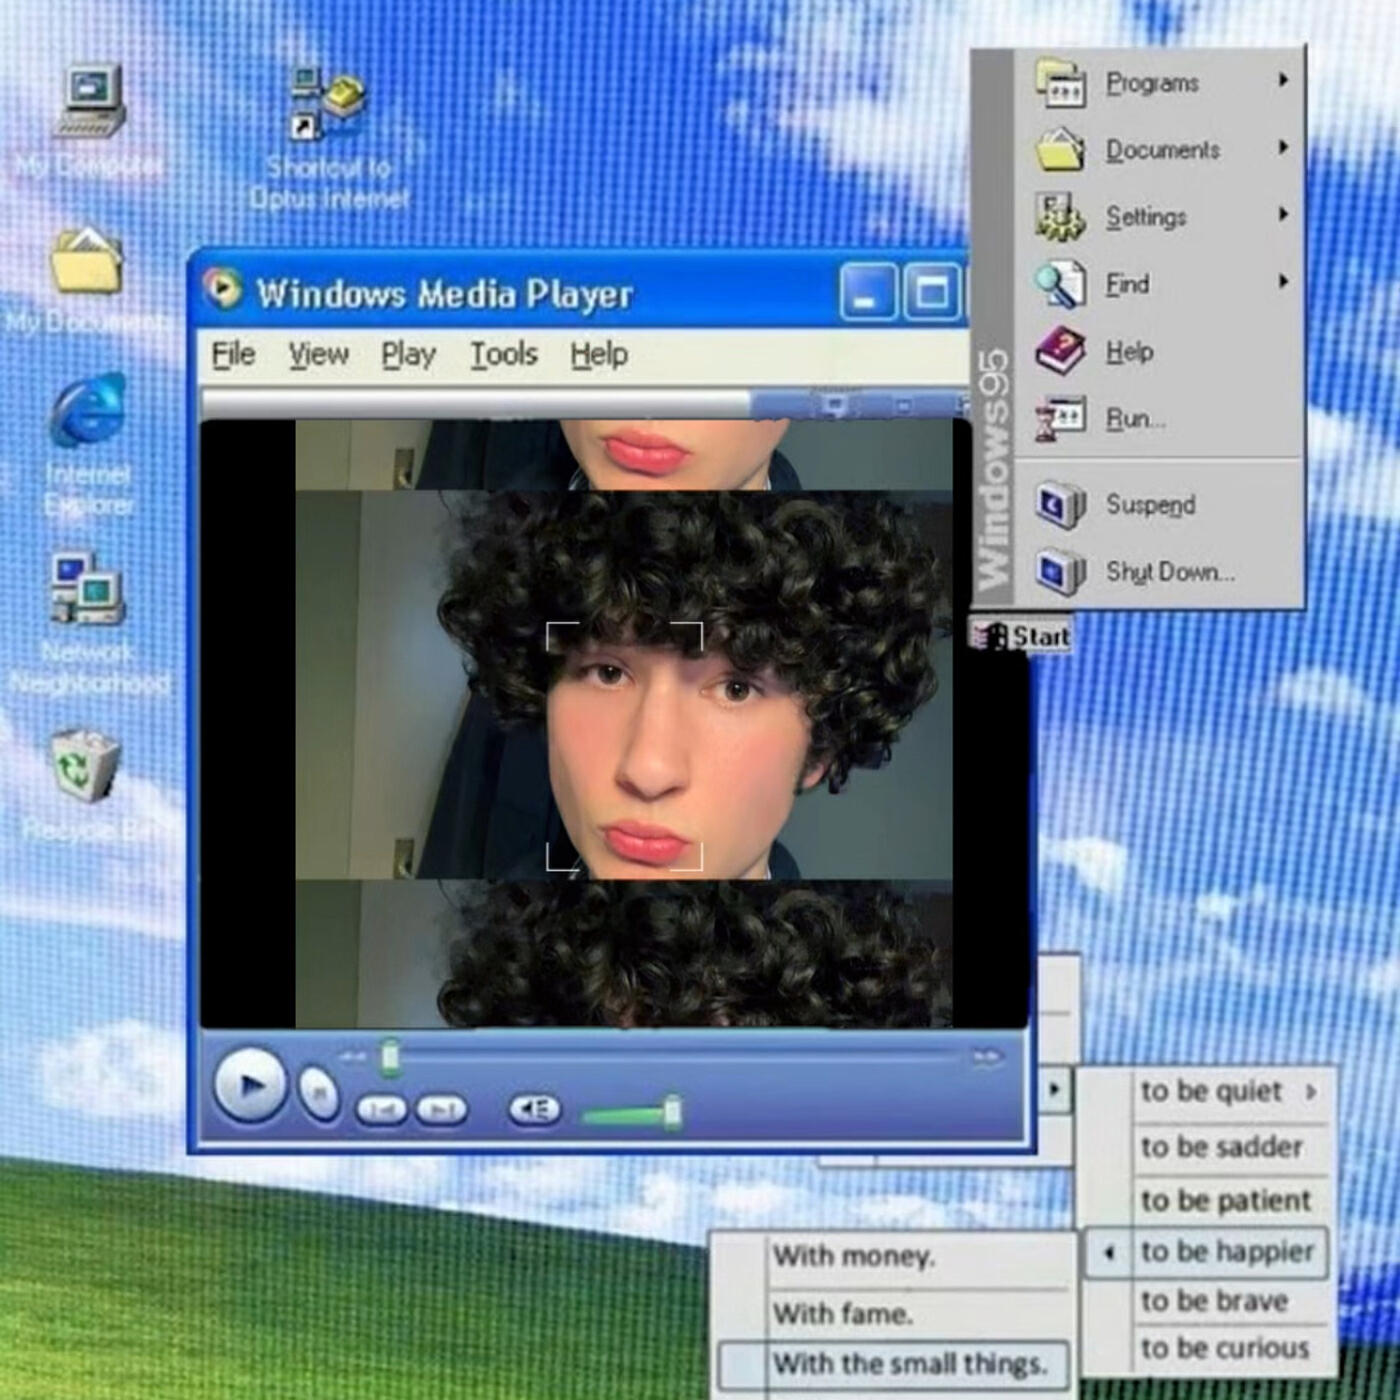
Task: Select the Shortcut to Optus Internet icon
Action: tap(329, 104)
